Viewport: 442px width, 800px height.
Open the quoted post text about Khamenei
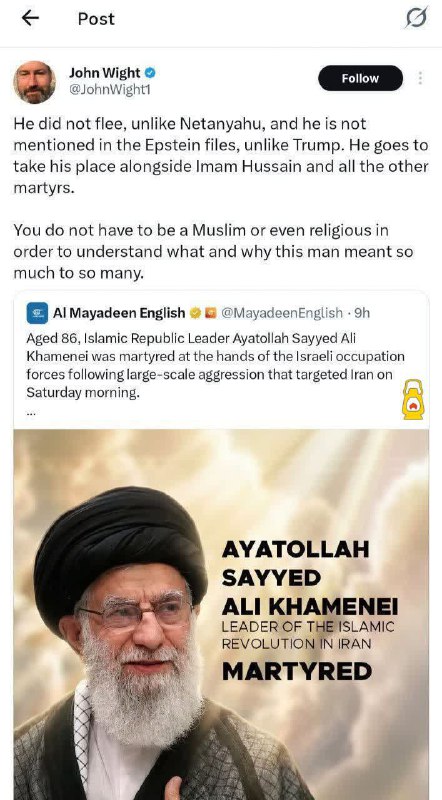(x=215, y=366)
